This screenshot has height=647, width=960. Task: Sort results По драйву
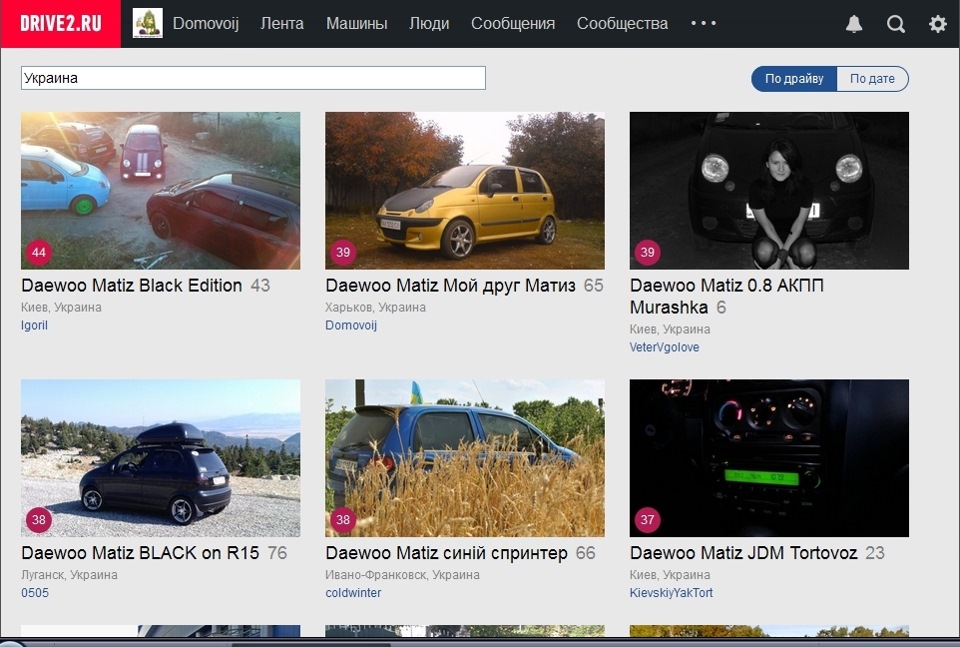coord(794,79)
